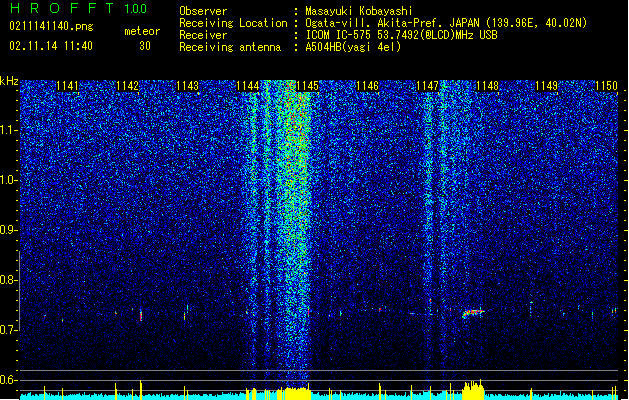Click the 1146 time marker
The image size is (629, 400).
[367, 86]
